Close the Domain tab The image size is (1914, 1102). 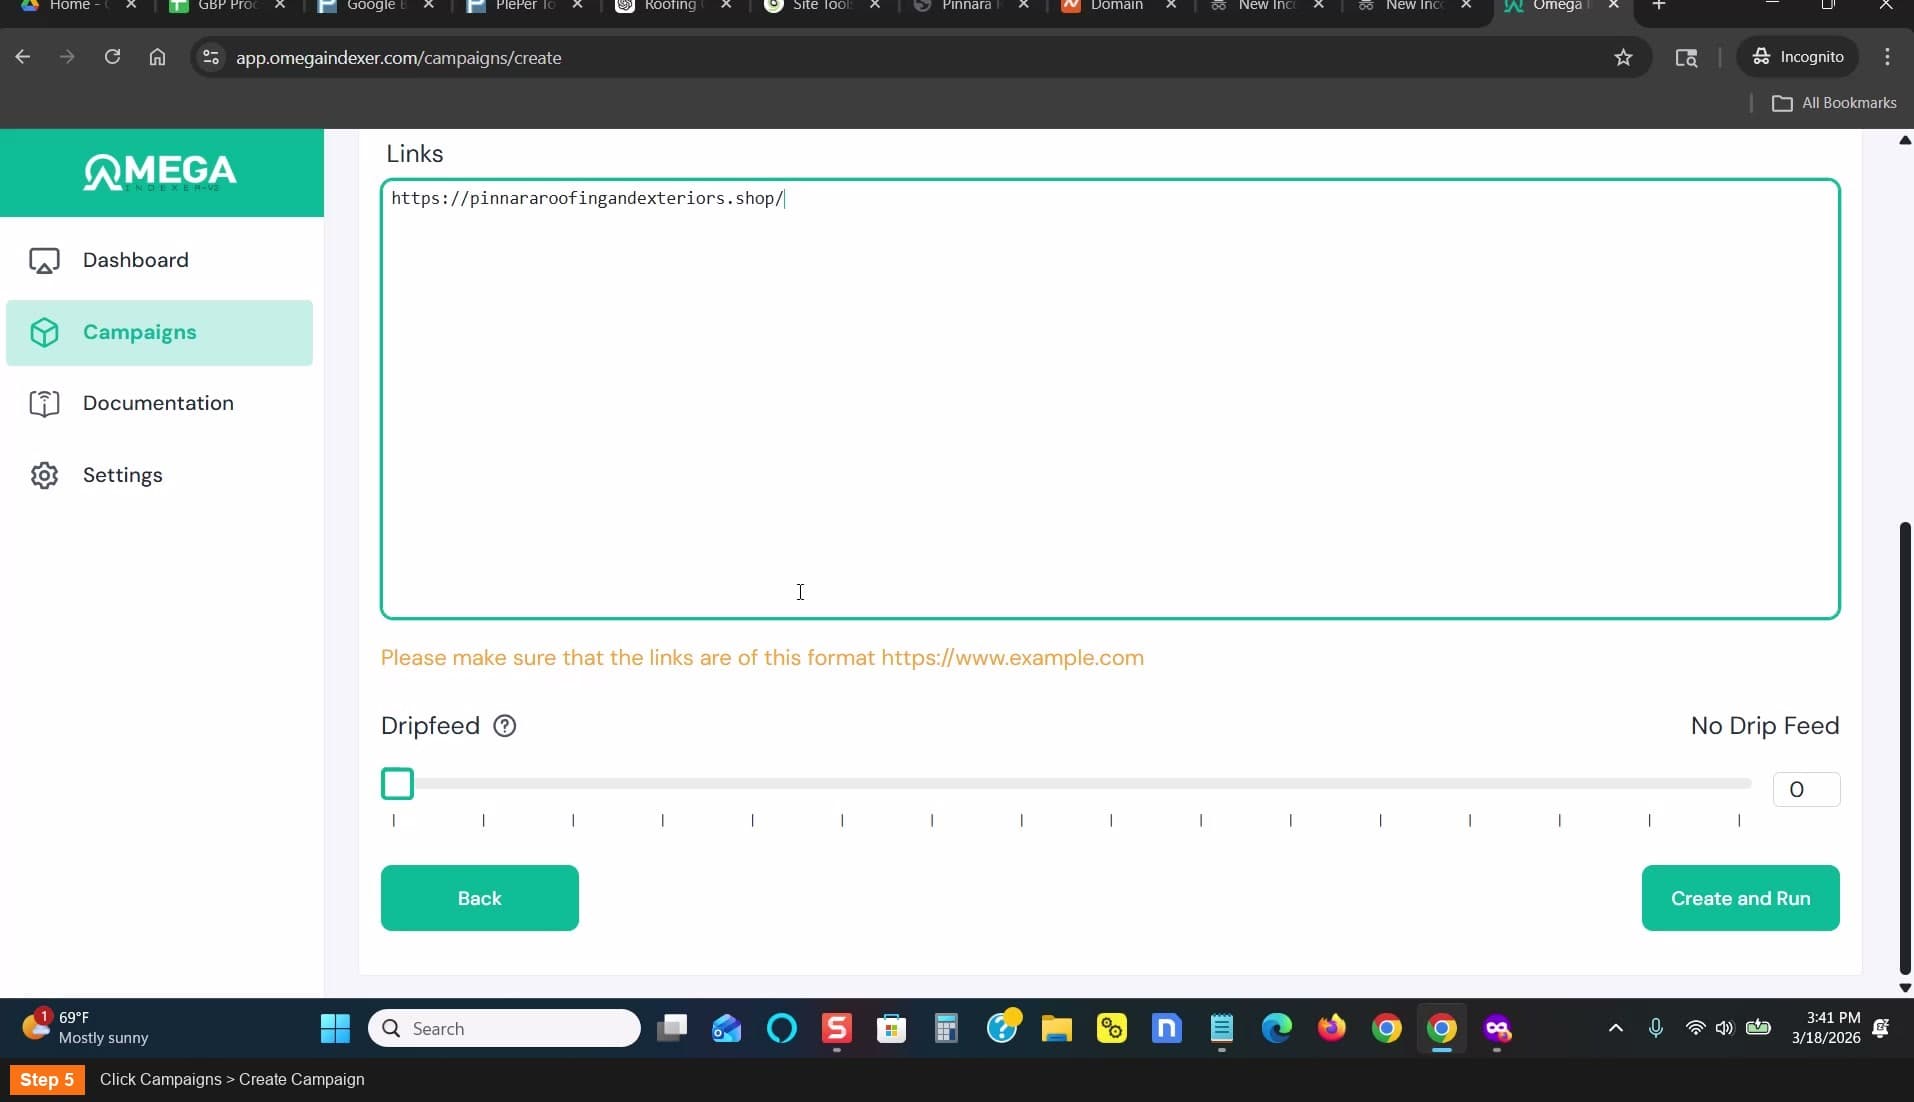click(x=1171, y=5)
